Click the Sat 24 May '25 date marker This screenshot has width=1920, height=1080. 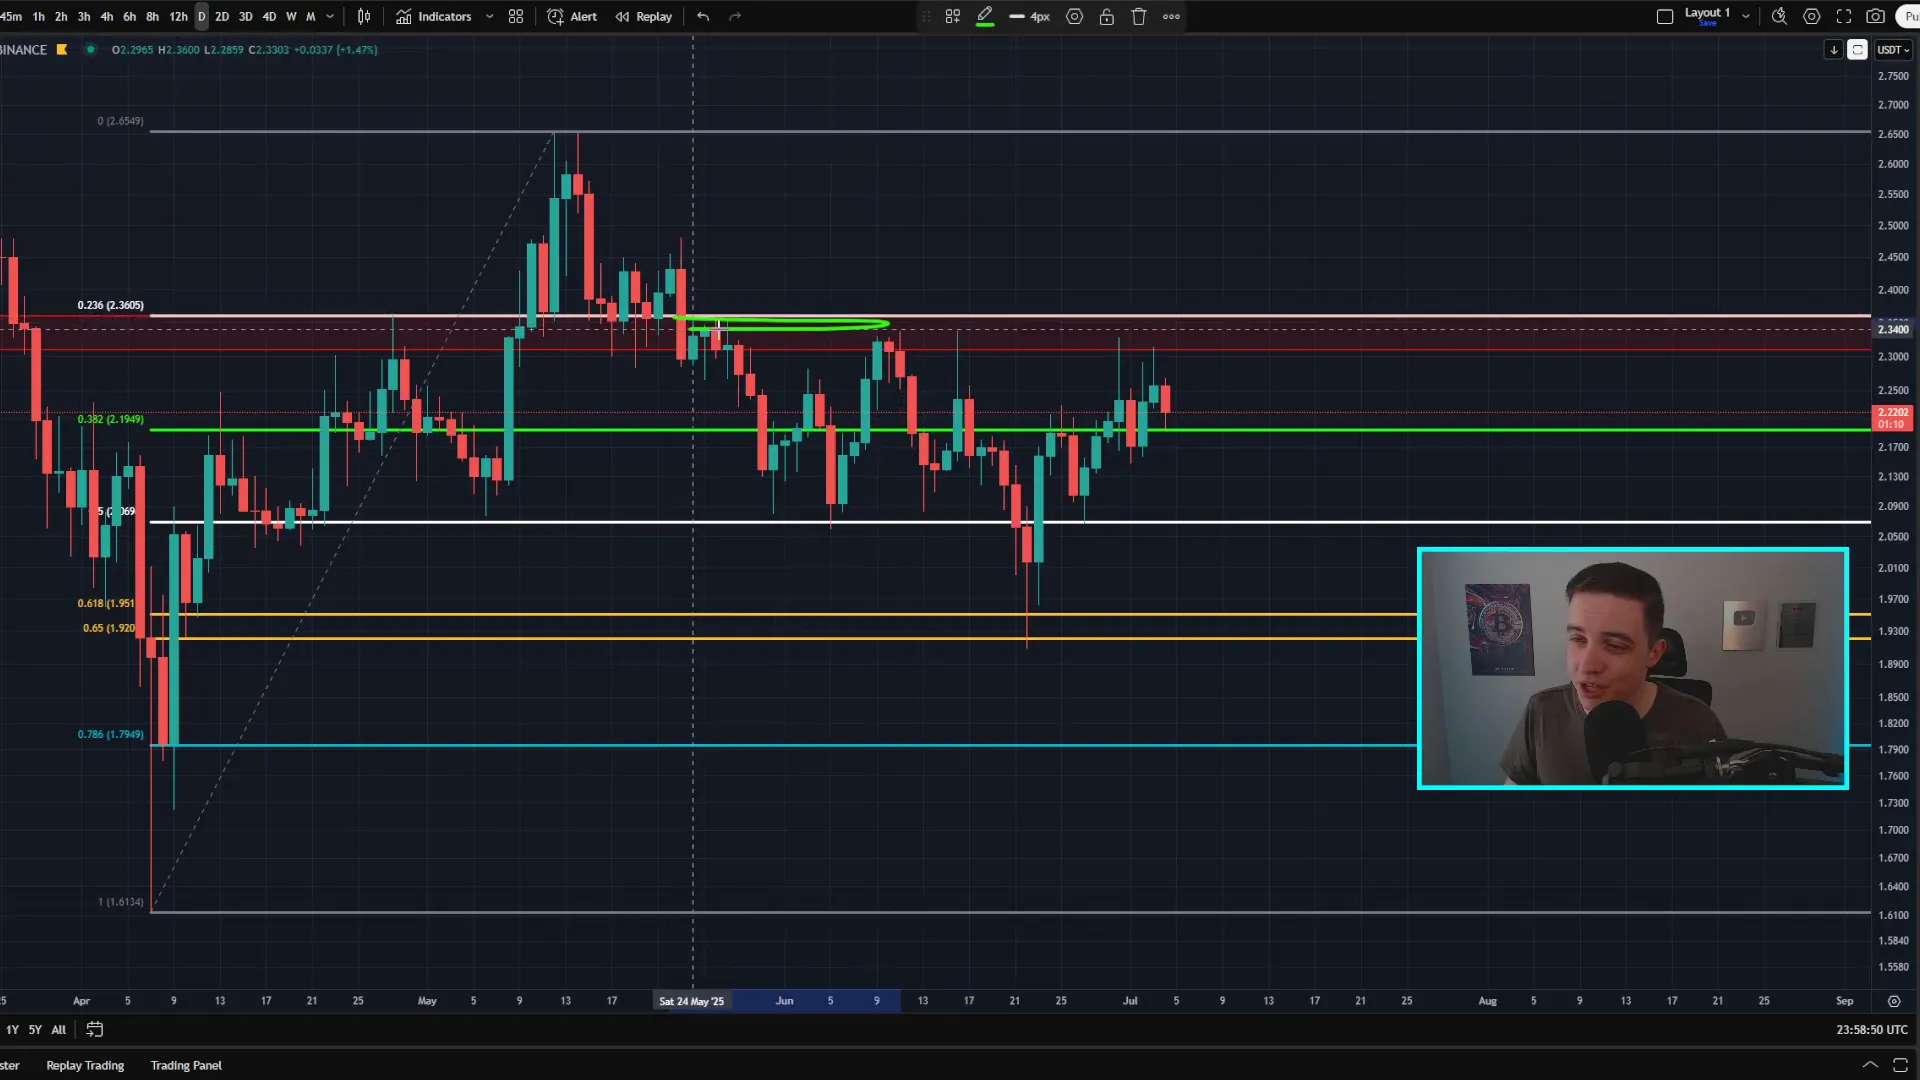[x=691, y=1001]
